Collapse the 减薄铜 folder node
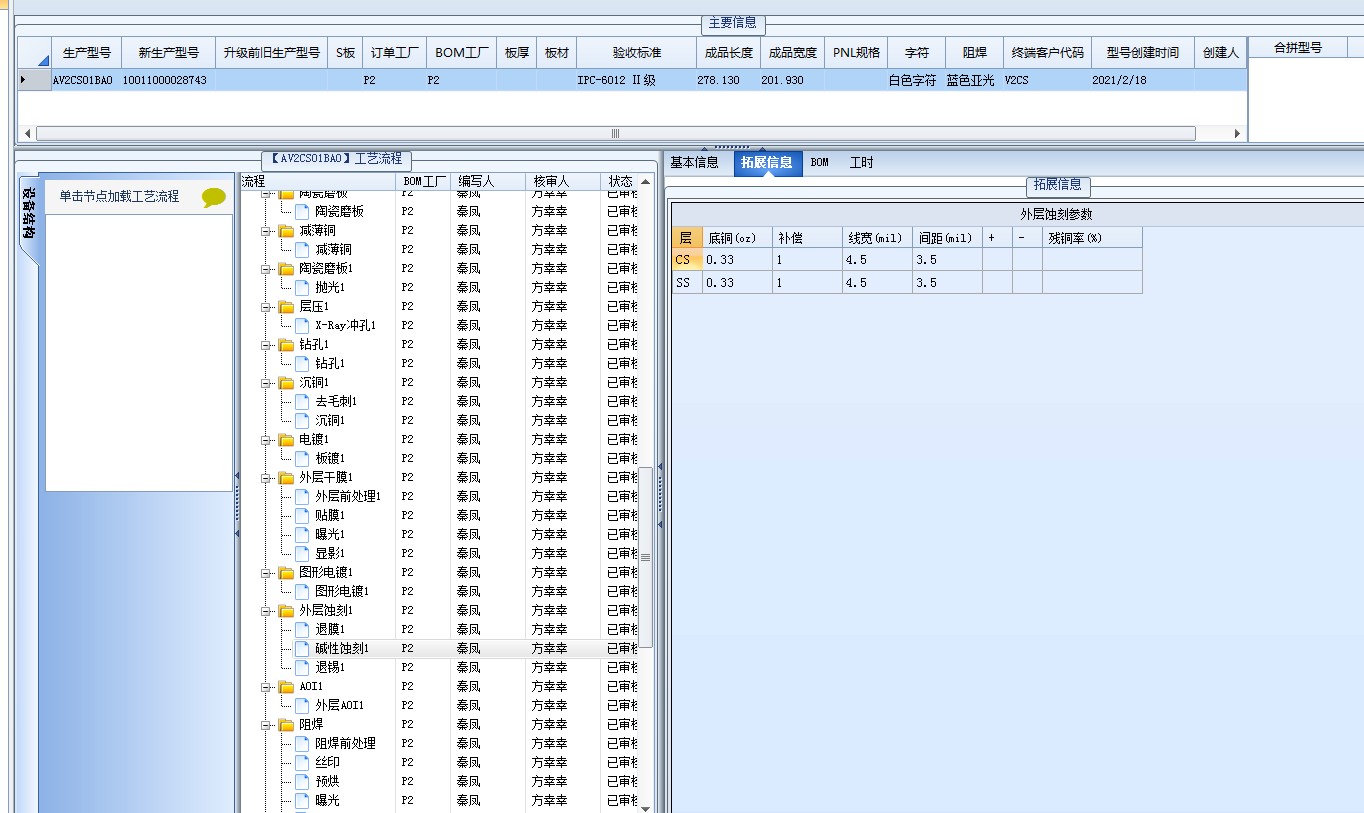This screenshot has width=1364, height=813. (x=267, y=231)
